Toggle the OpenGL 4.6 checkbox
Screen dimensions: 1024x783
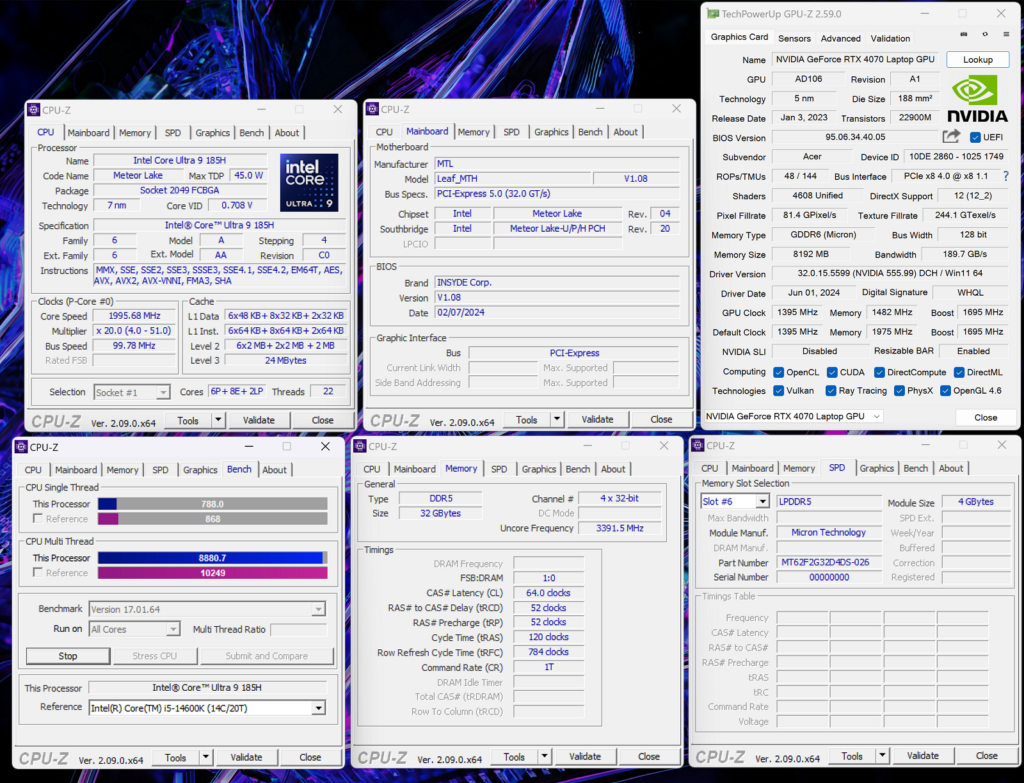tap(945, 391)
